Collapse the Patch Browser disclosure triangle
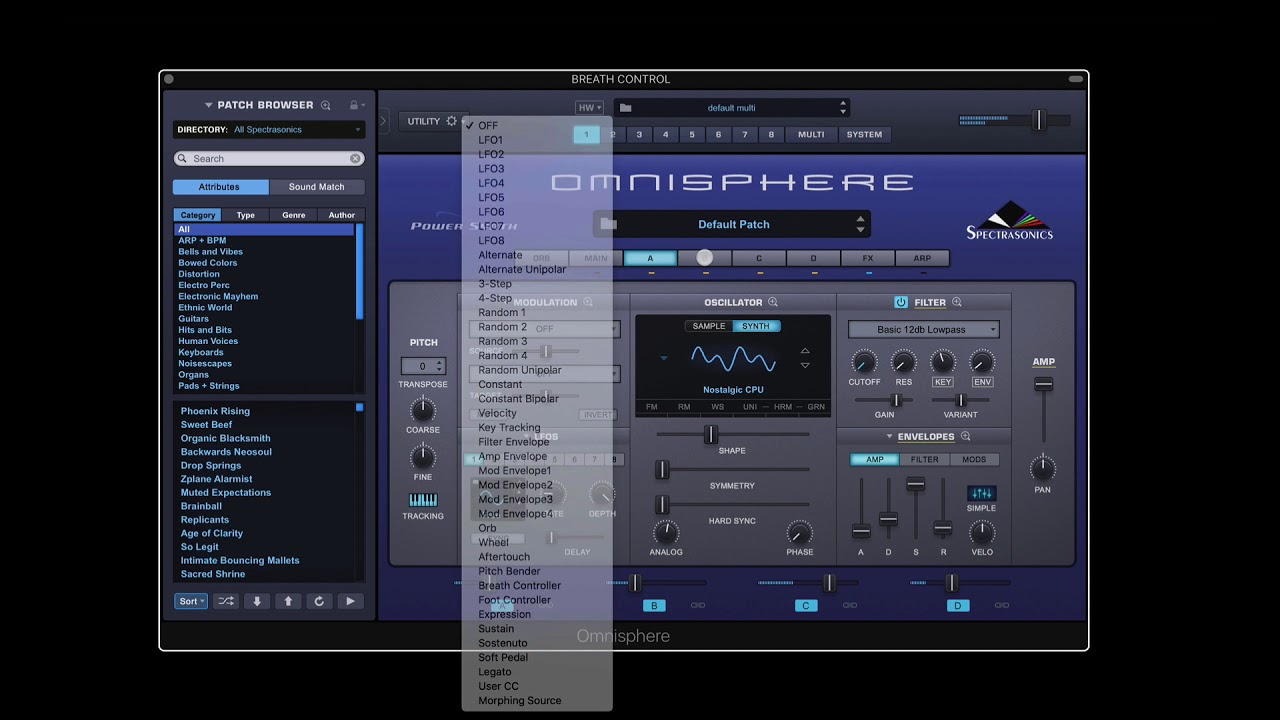The image size is (1280, 720). 209,105
